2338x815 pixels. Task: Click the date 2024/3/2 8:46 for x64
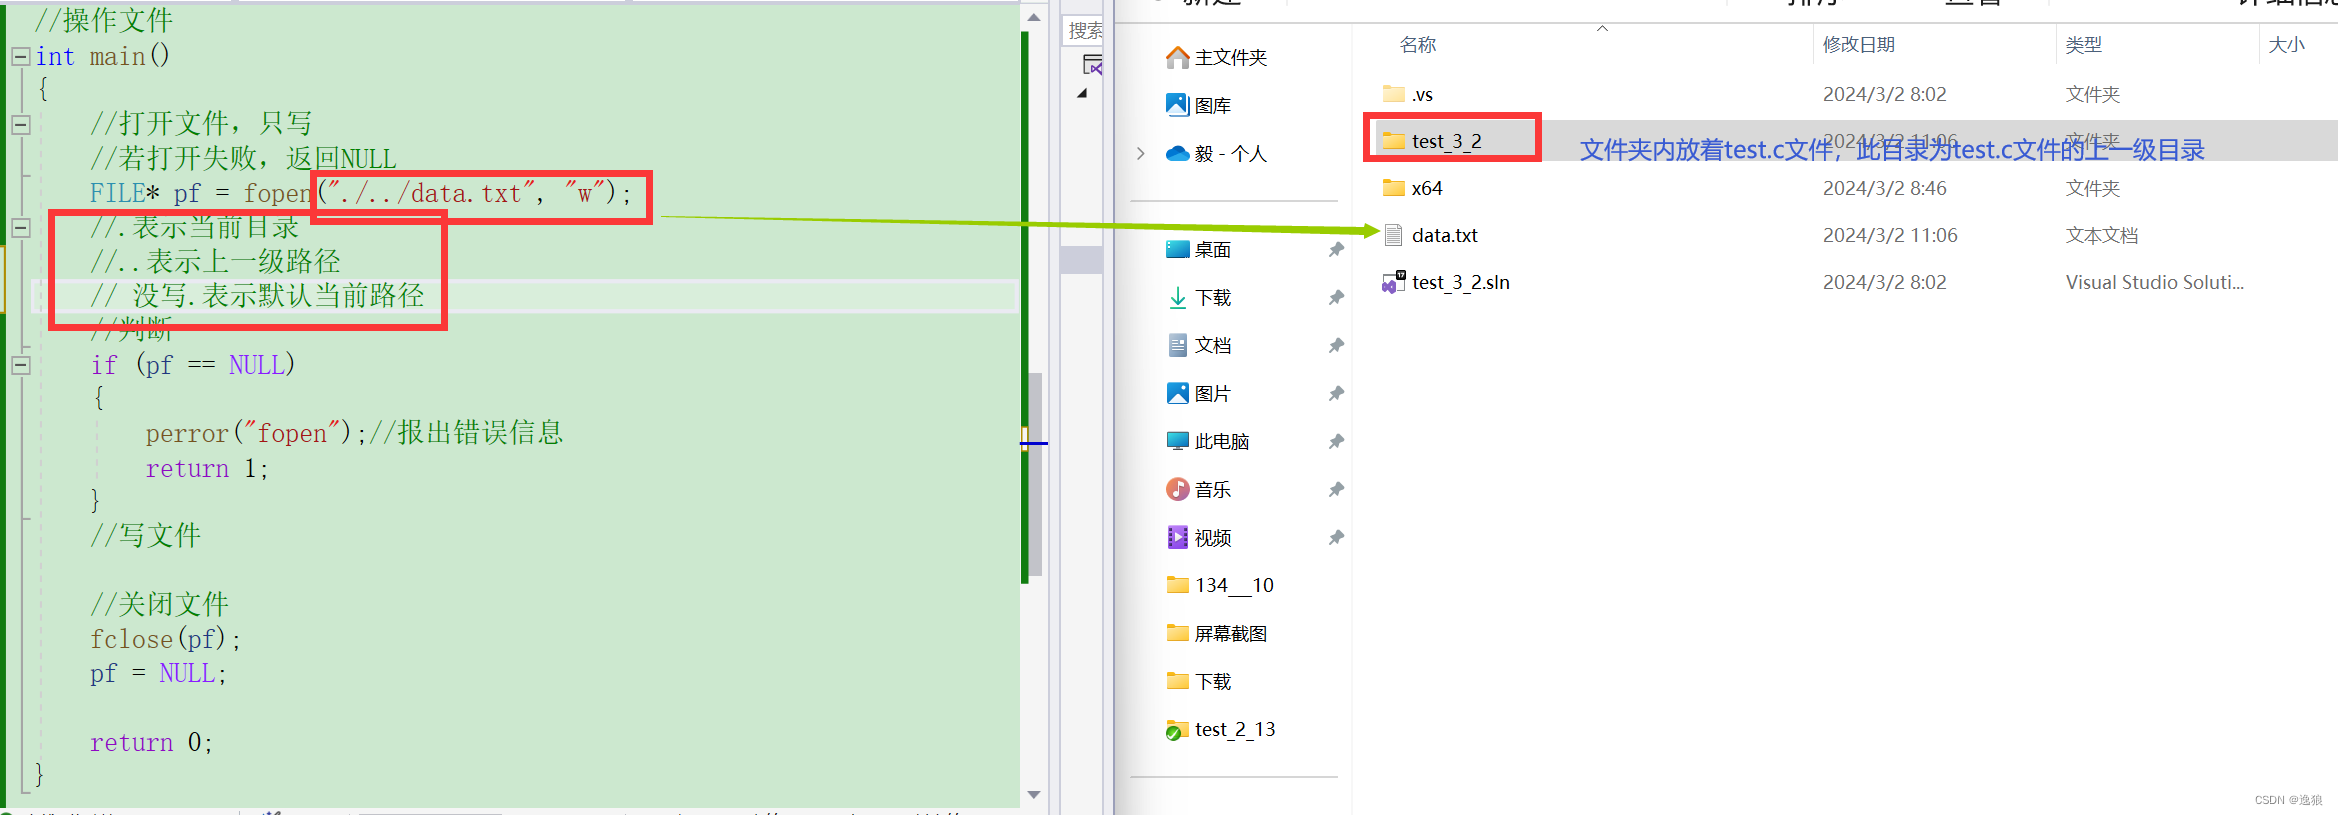(x=1884, y=188)
